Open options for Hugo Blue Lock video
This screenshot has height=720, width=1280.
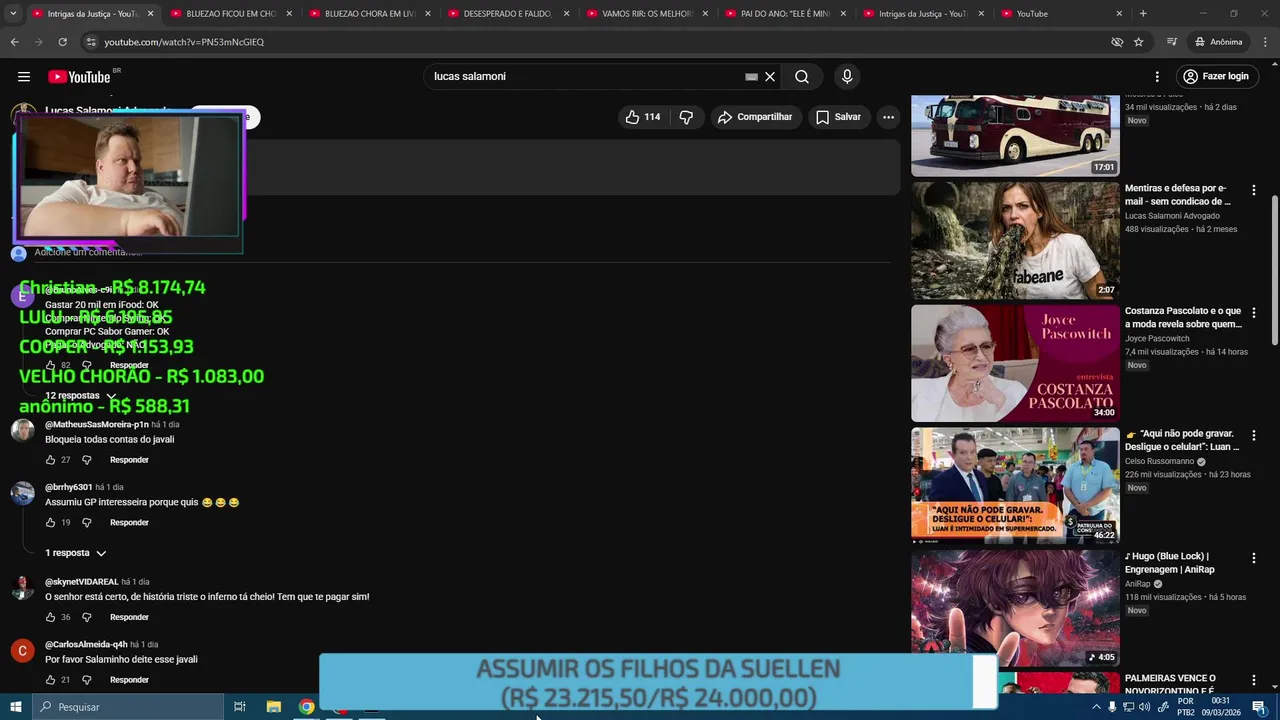[1253, 558]
